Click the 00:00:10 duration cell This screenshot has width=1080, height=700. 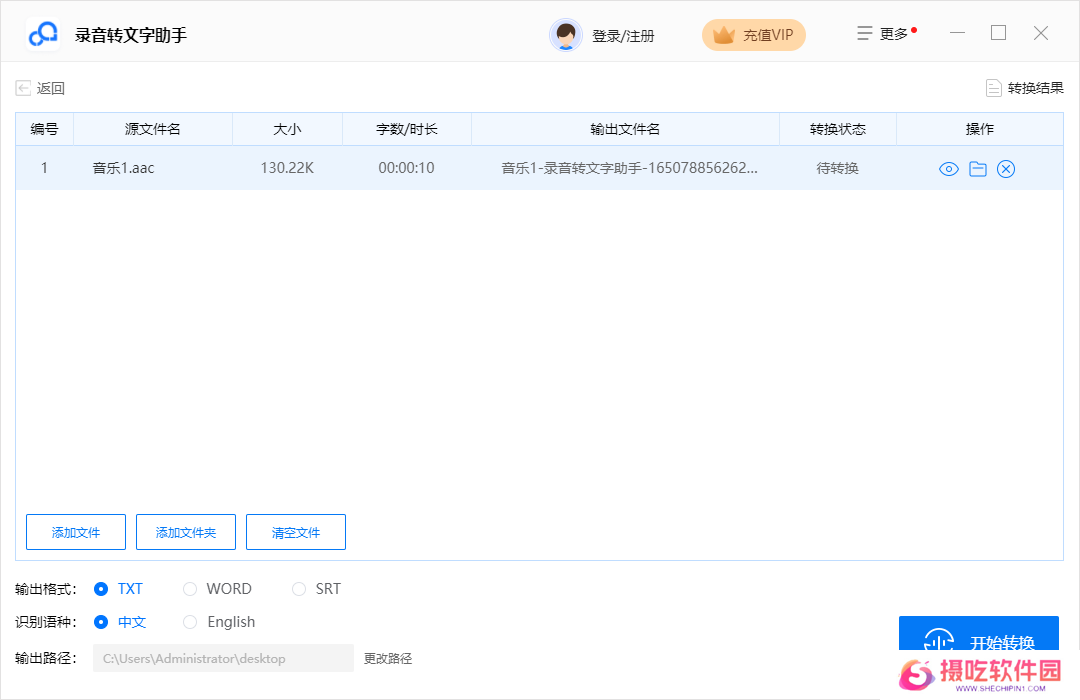[x=406, y=168]
